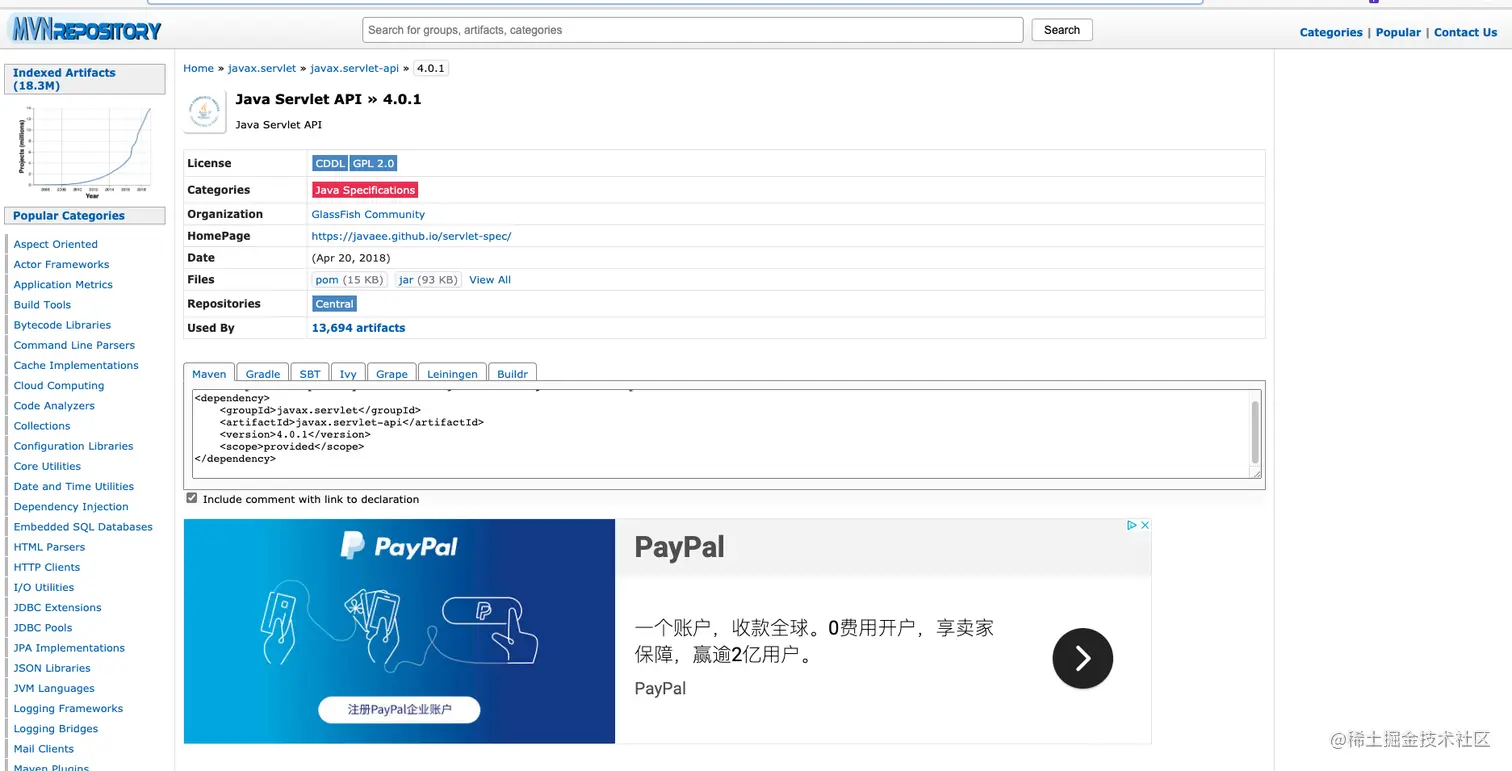1512x771 pixels.
Task: Open the HTML Parsers category
Action: pos(49,547)
